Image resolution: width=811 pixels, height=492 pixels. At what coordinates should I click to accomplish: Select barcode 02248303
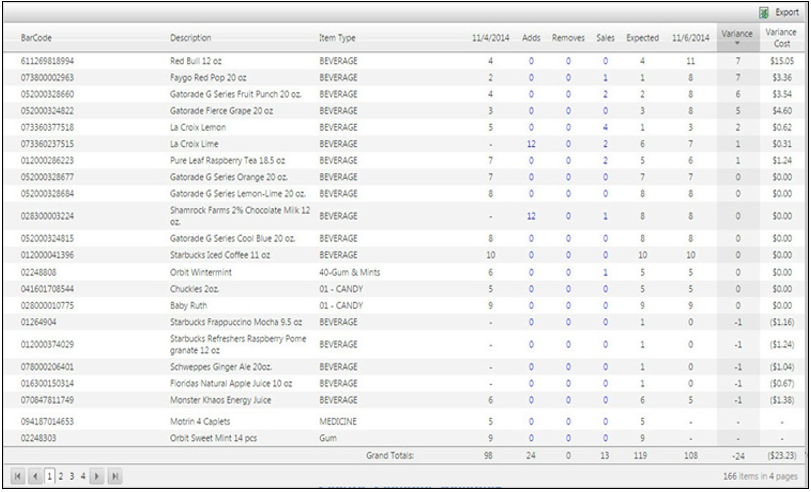pyautogui.click(x=39, y=438)
